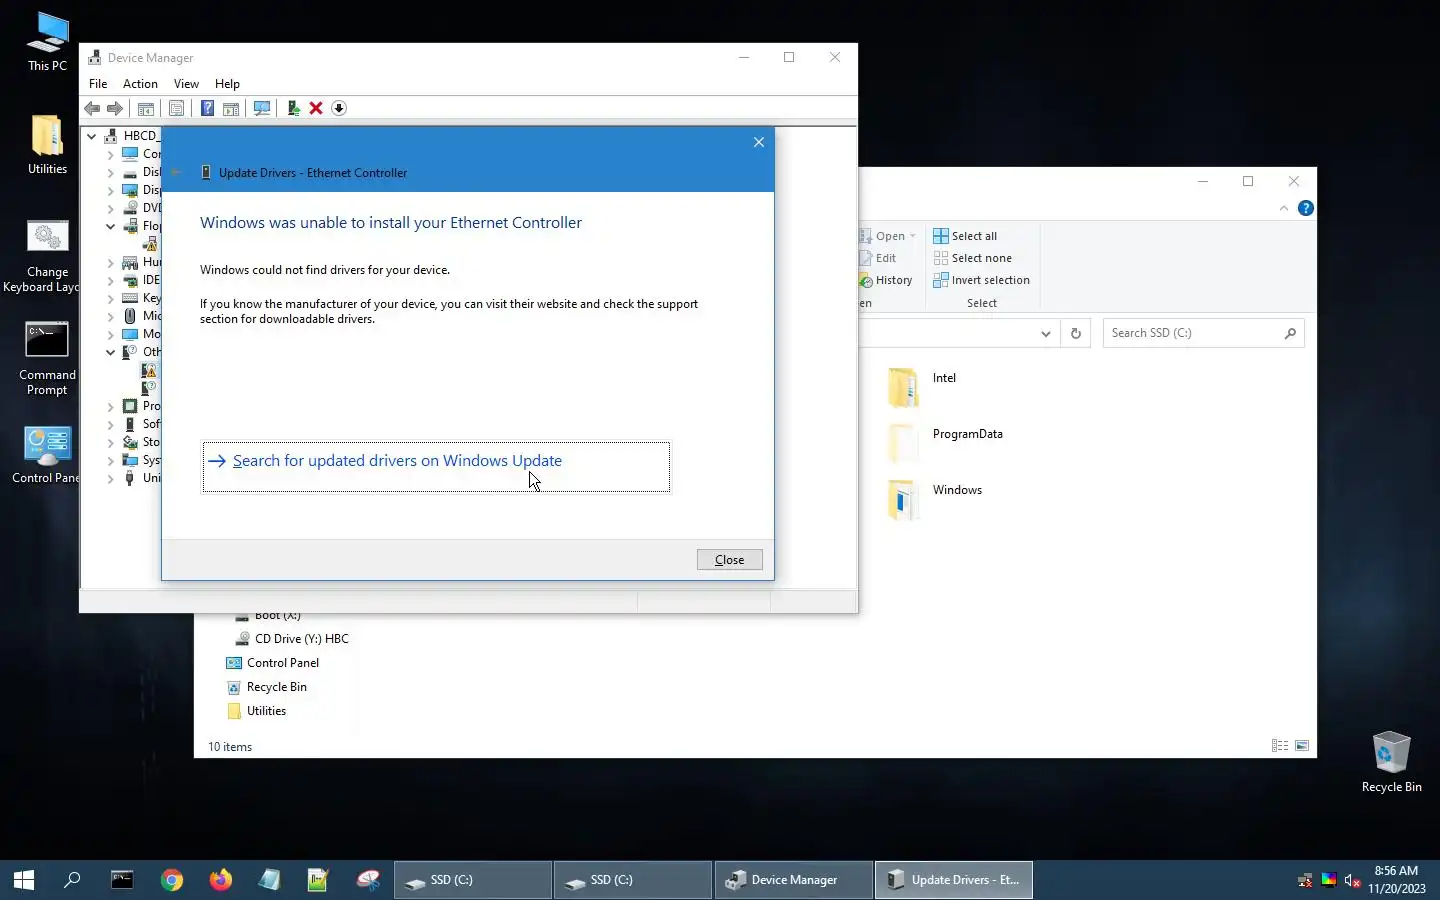Click History in the Explorer ribbon

click(x=886, y=280)
